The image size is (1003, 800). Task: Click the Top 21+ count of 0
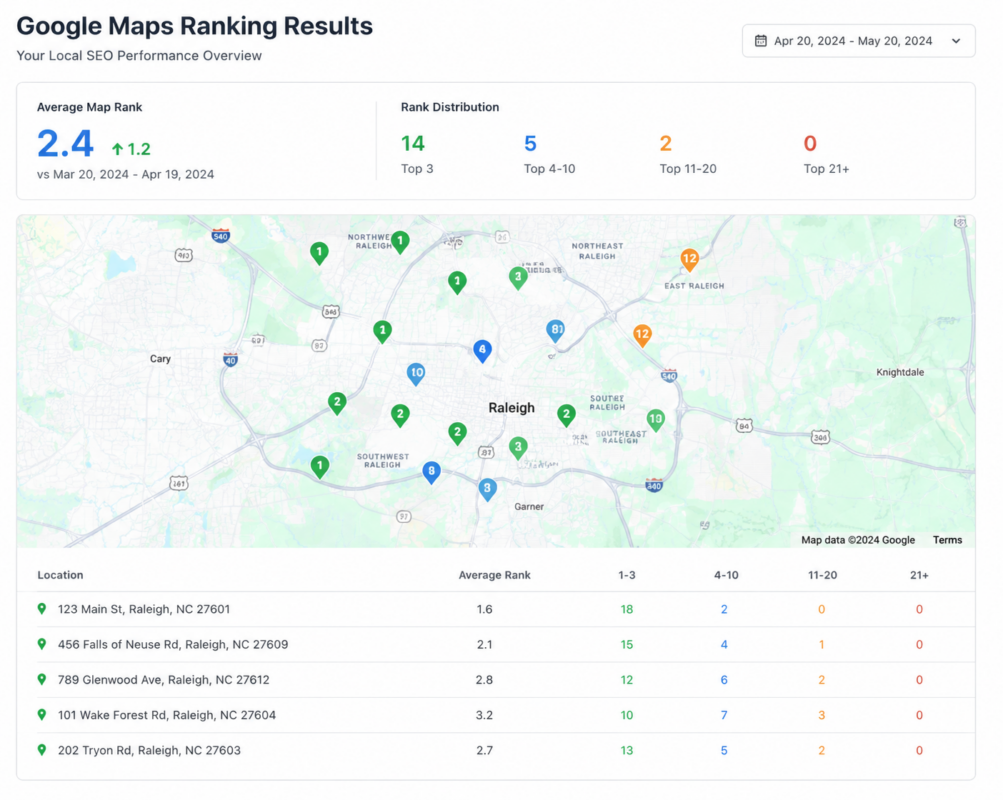tap(810, 143)
